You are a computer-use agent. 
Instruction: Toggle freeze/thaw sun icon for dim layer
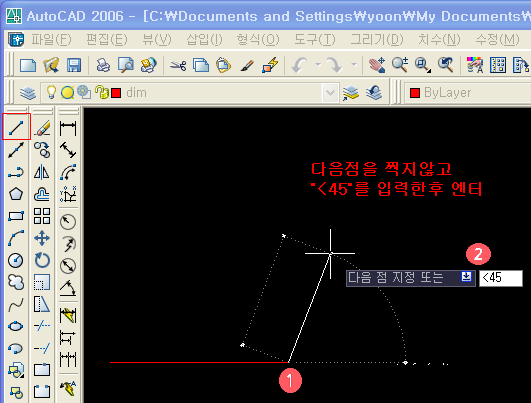click(67, 92)
